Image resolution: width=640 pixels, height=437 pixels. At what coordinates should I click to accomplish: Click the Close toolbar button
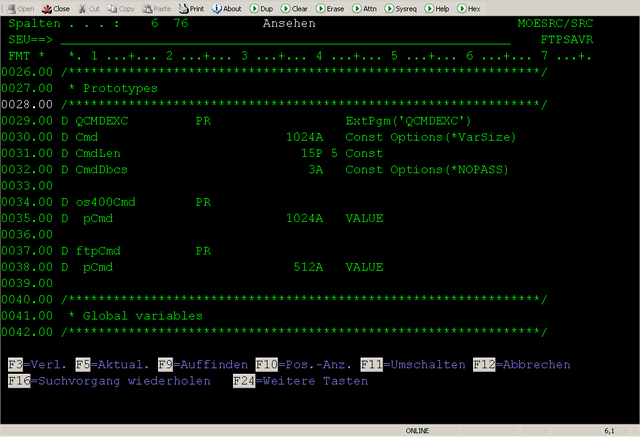tap(56, 9)
